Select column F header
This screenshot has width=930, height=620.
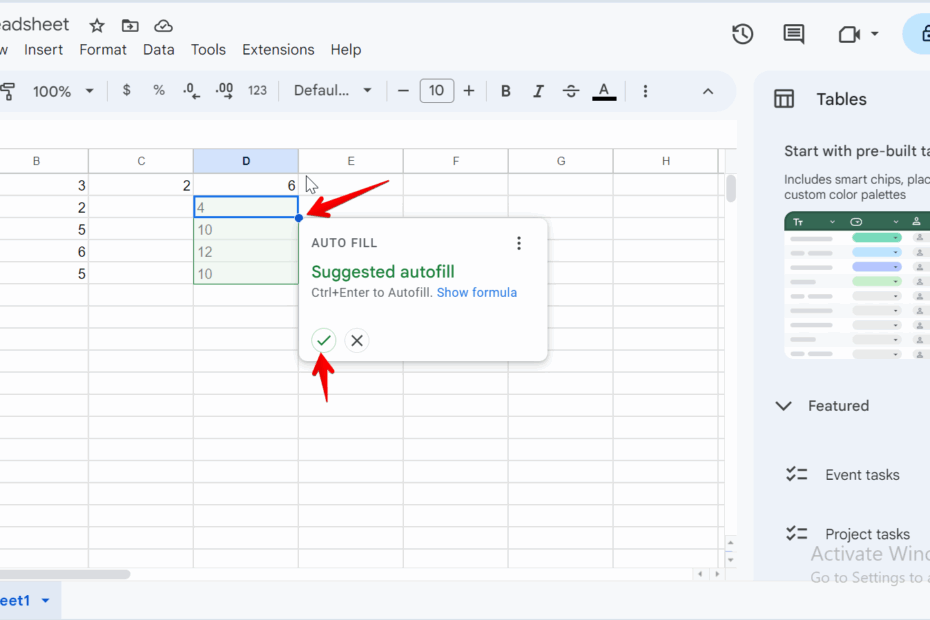pyautogui.click(x=456, y=161)
